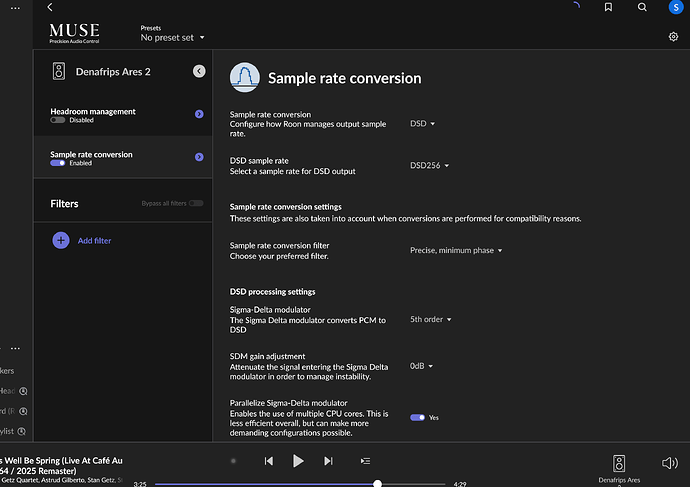Image resolution: width=690 pixels, height=487 pixels.
Task: Open the bookmark icon in top bar
Action: (x=608, y=7)
